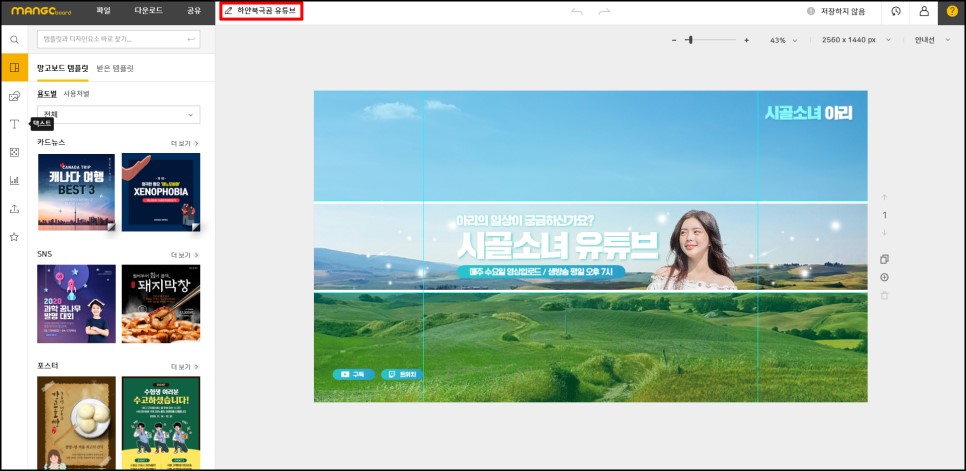Open the chart tool icon in sidebar
Screen dimensions: 966x471
14,180
